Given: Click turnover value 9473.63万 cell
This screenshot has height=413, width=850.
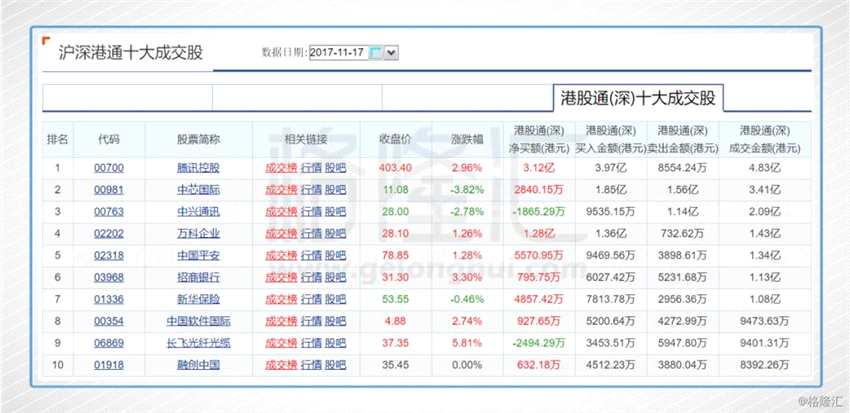Looking at the screenshot, I should pyautogui.click(x=765, y=321).
